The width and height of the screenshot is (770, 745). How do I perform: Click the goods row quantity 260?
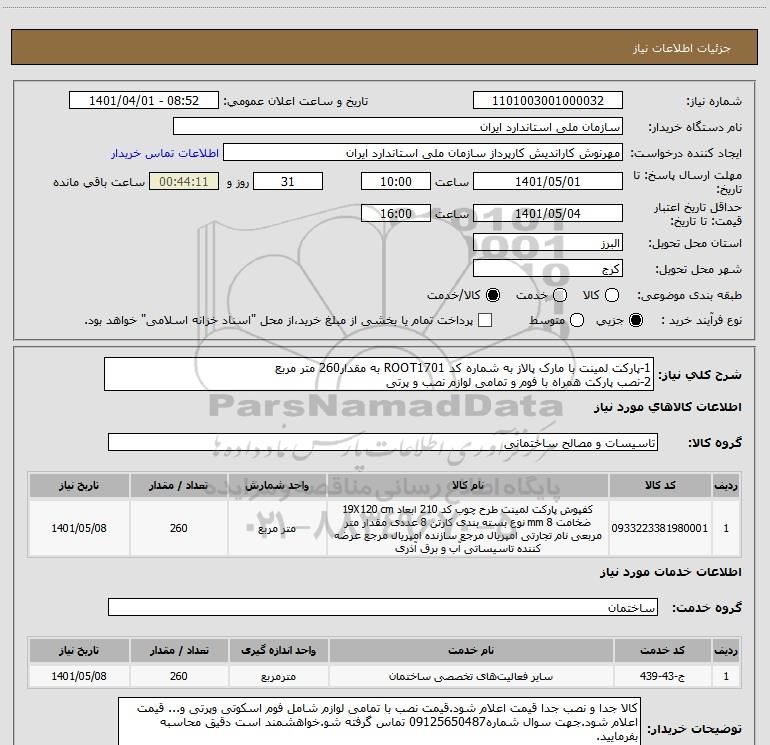coord(179,528)
